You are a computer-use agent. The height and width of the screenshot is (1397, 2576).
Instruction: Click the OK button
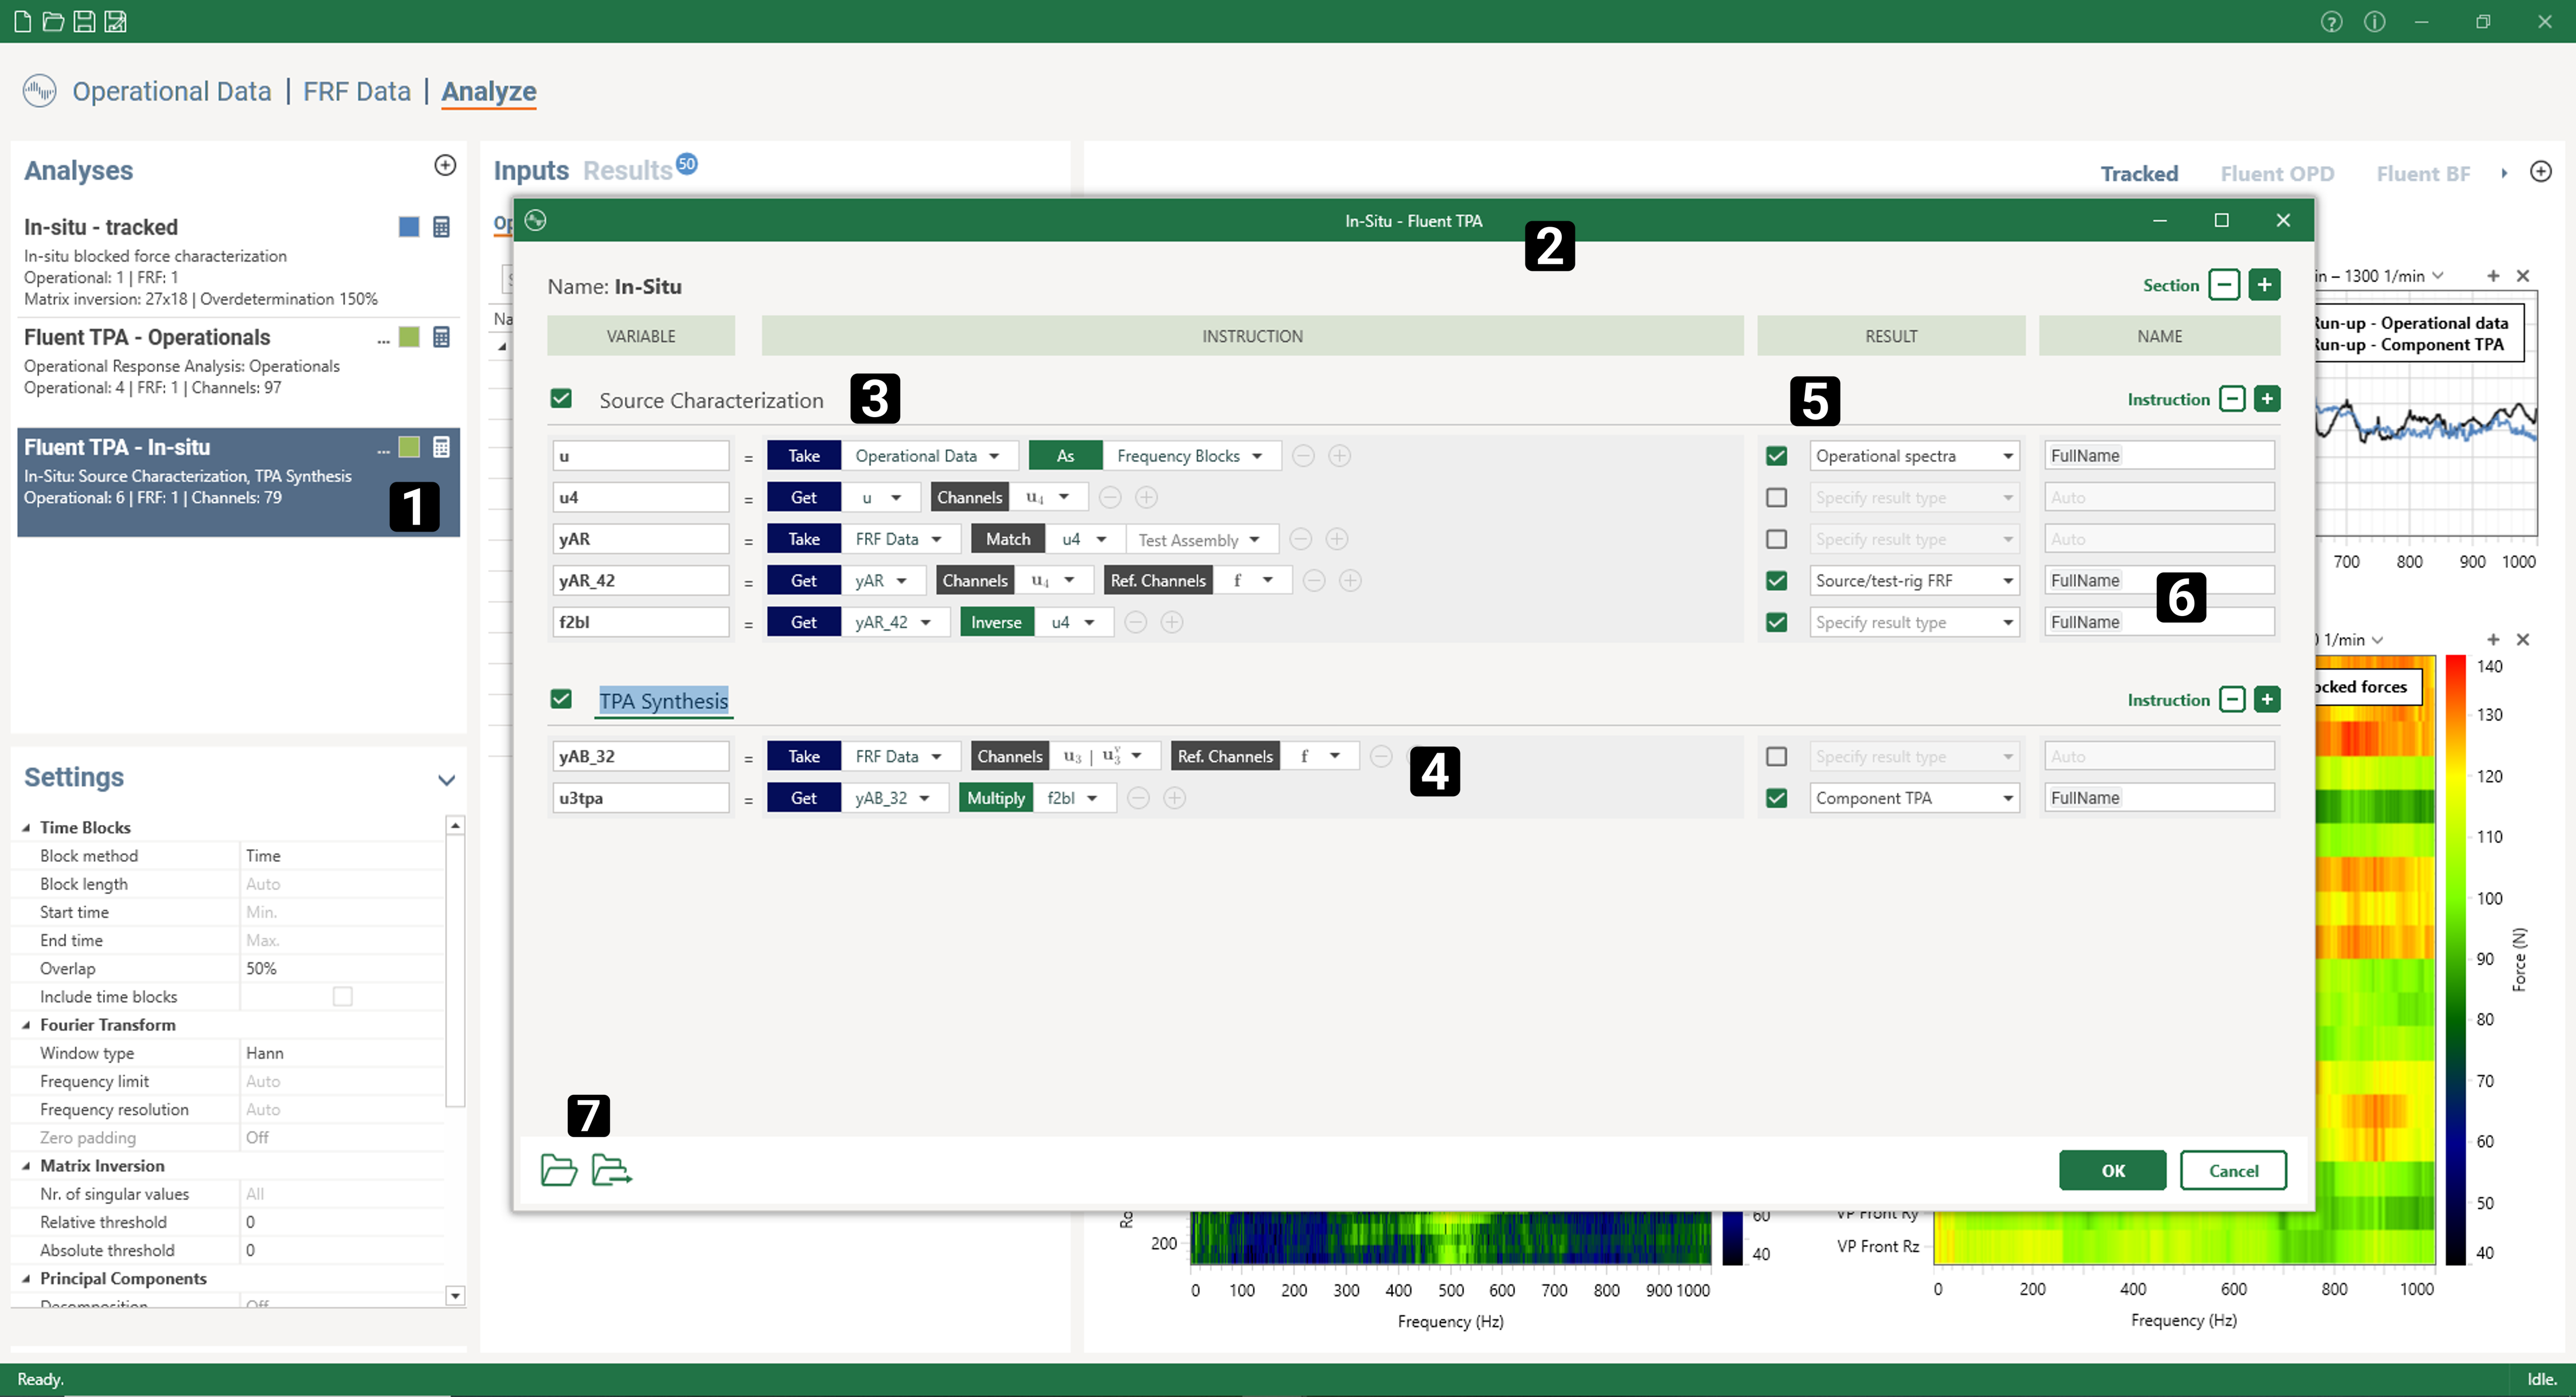click(x=2112, y=1170)
